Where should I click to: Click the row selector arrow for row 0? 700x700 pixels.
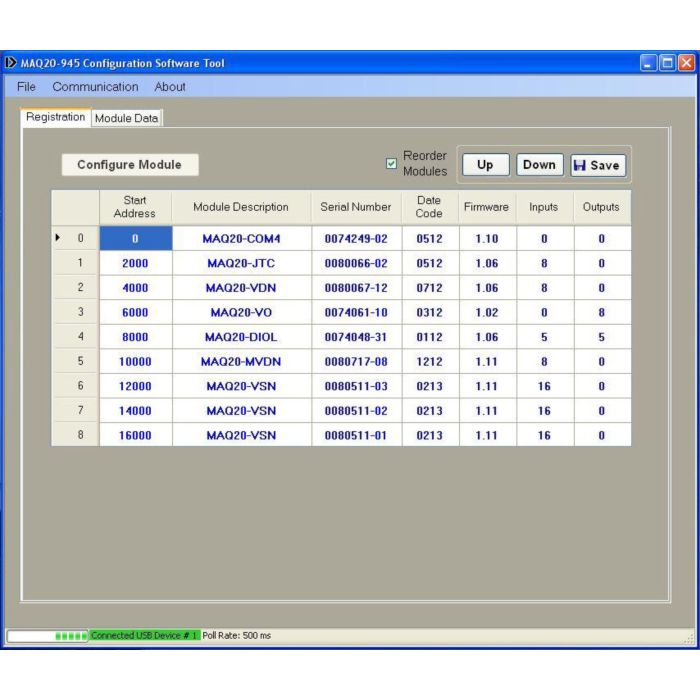pyautogui.click(x=58, y=238)
